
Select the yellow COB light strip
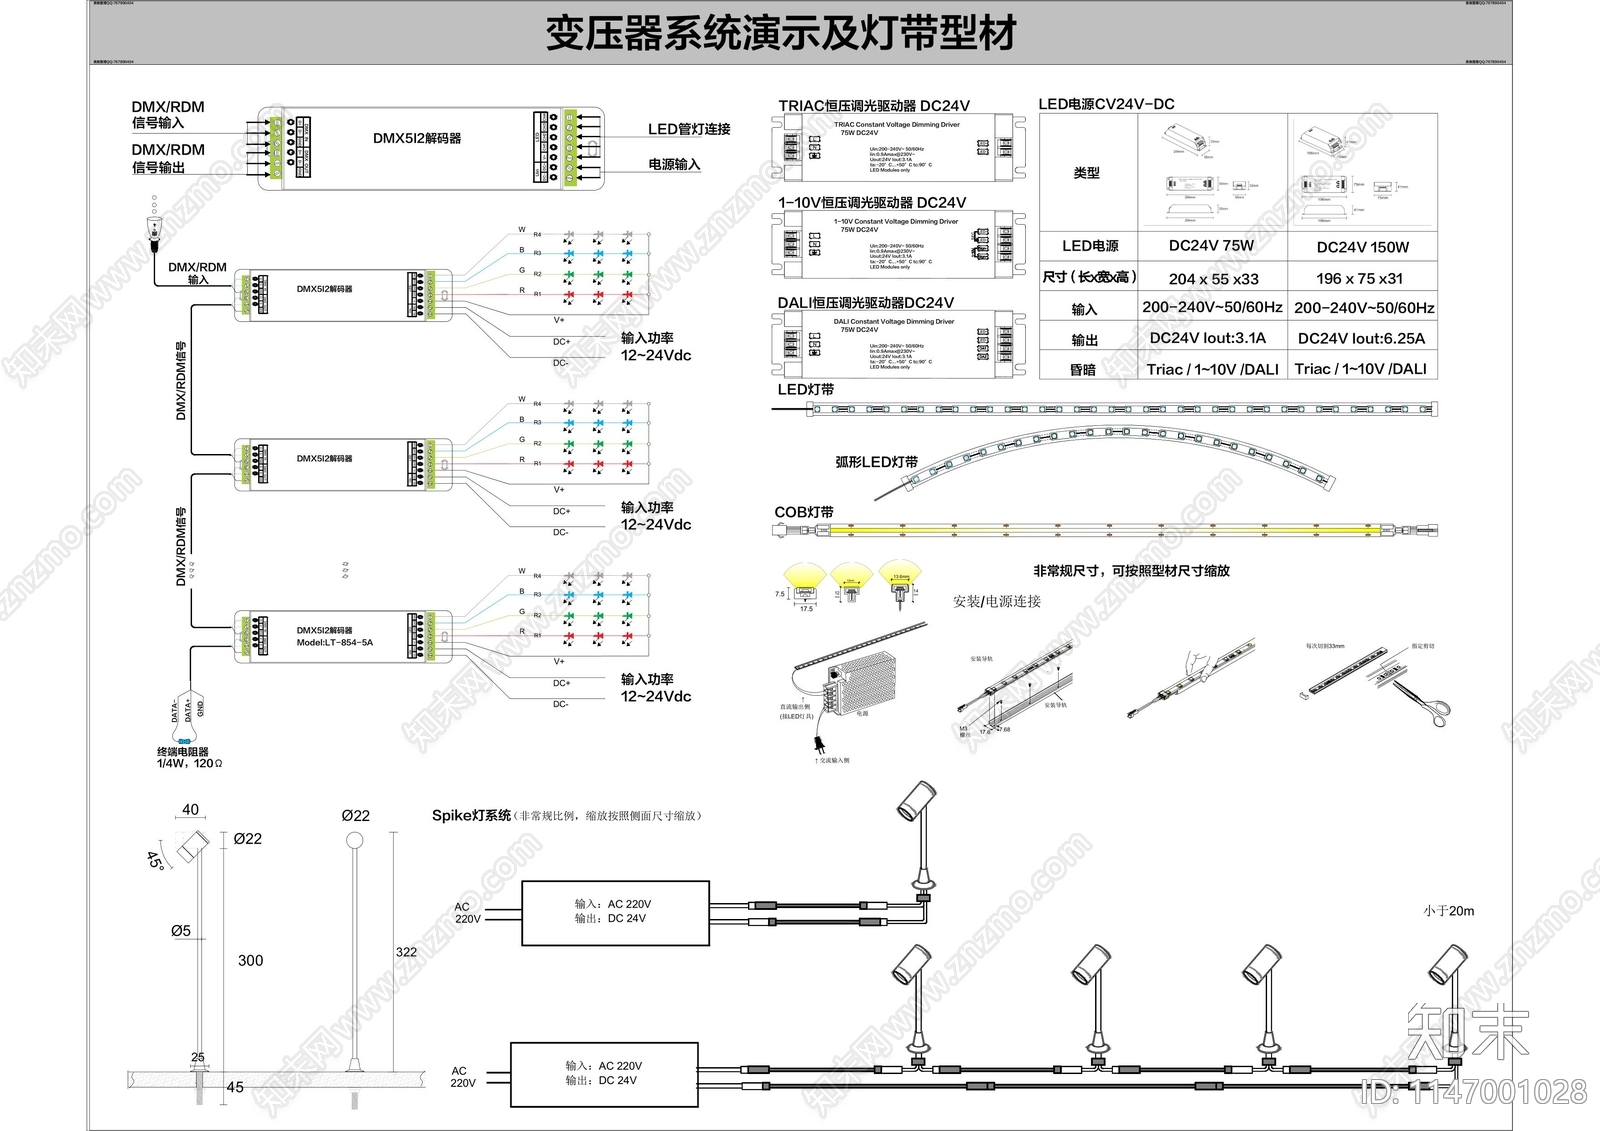click(1105, 530)
